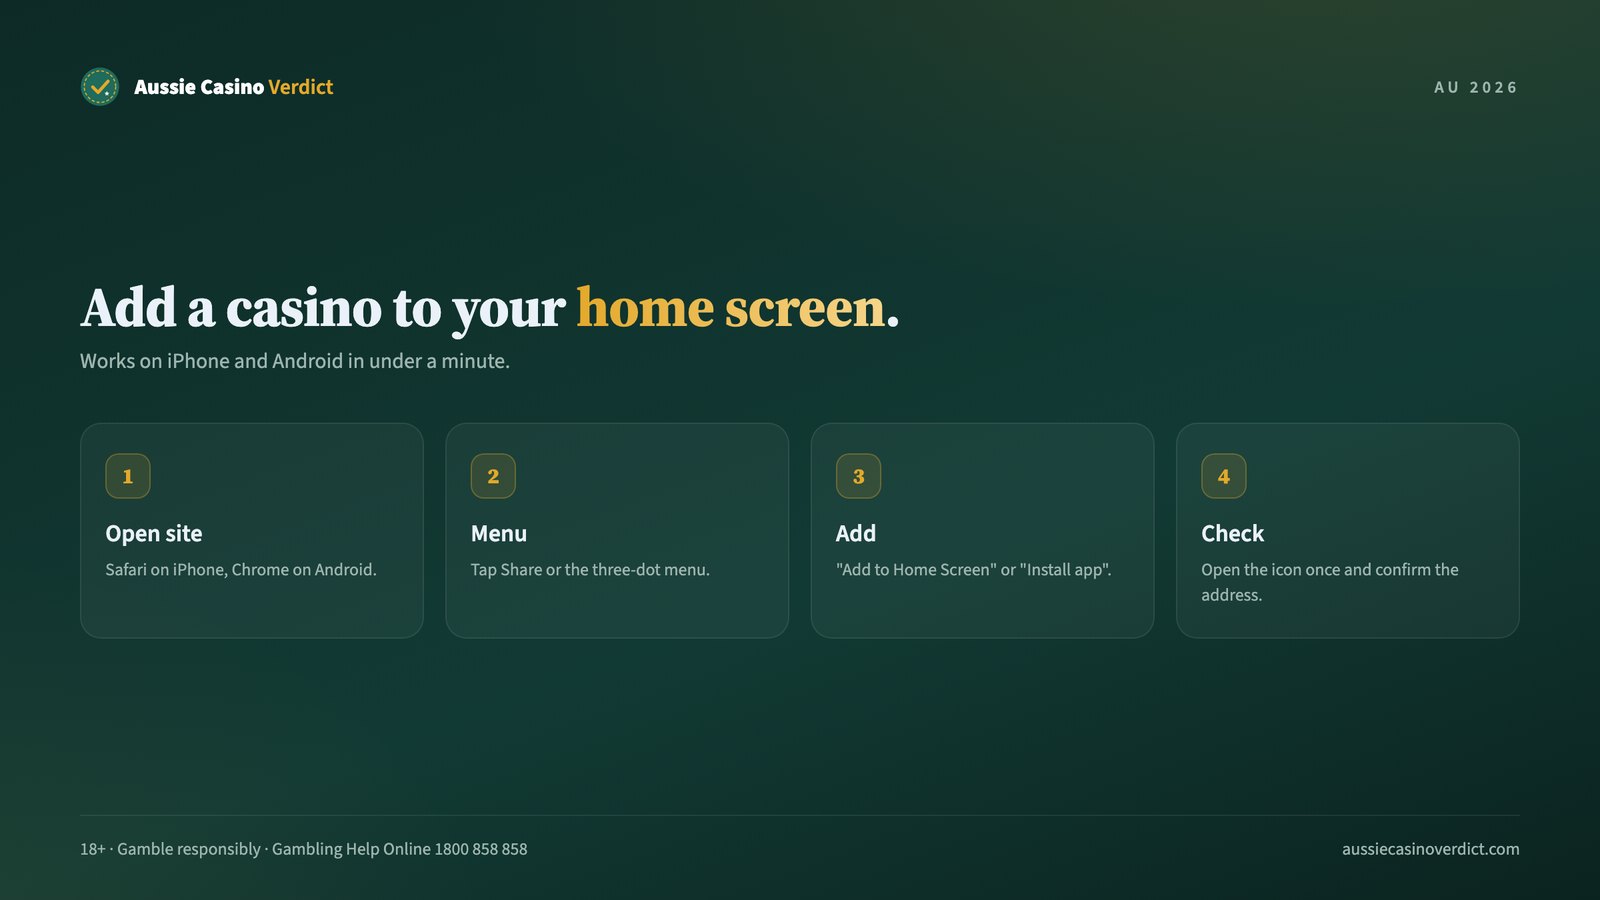
Task: Click the 'Menu' card heading
Action: [499, 534]
